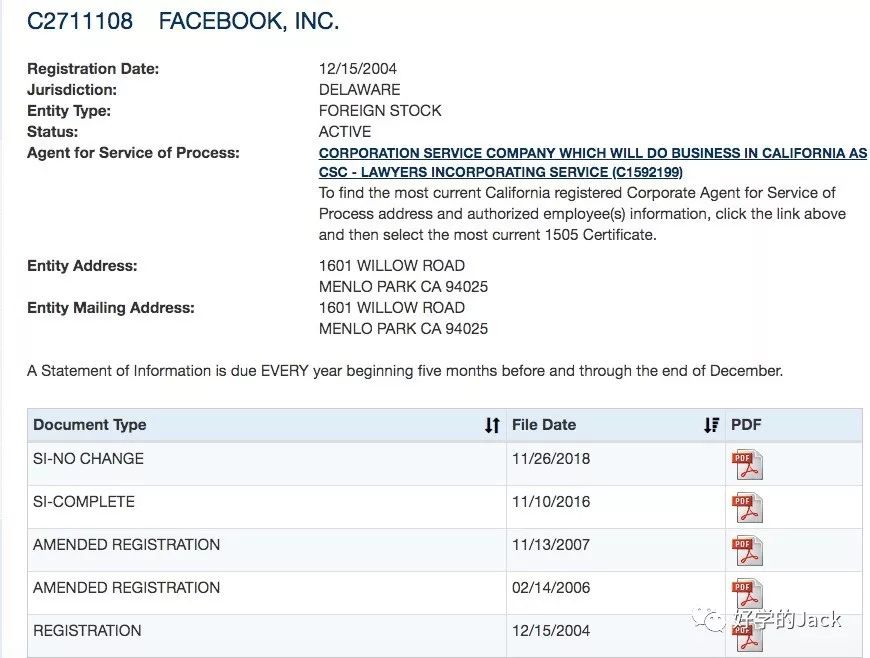This screenshot has width=870, height=658.
Task: Sort by Document Type arrows icon
Action: [491, 425]
